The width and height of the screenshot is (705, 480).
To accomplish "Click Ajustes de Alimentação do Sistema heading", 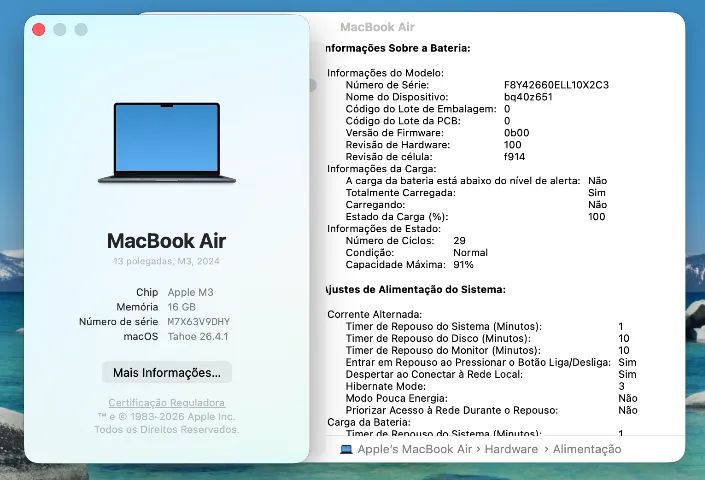I will (415, 289).
